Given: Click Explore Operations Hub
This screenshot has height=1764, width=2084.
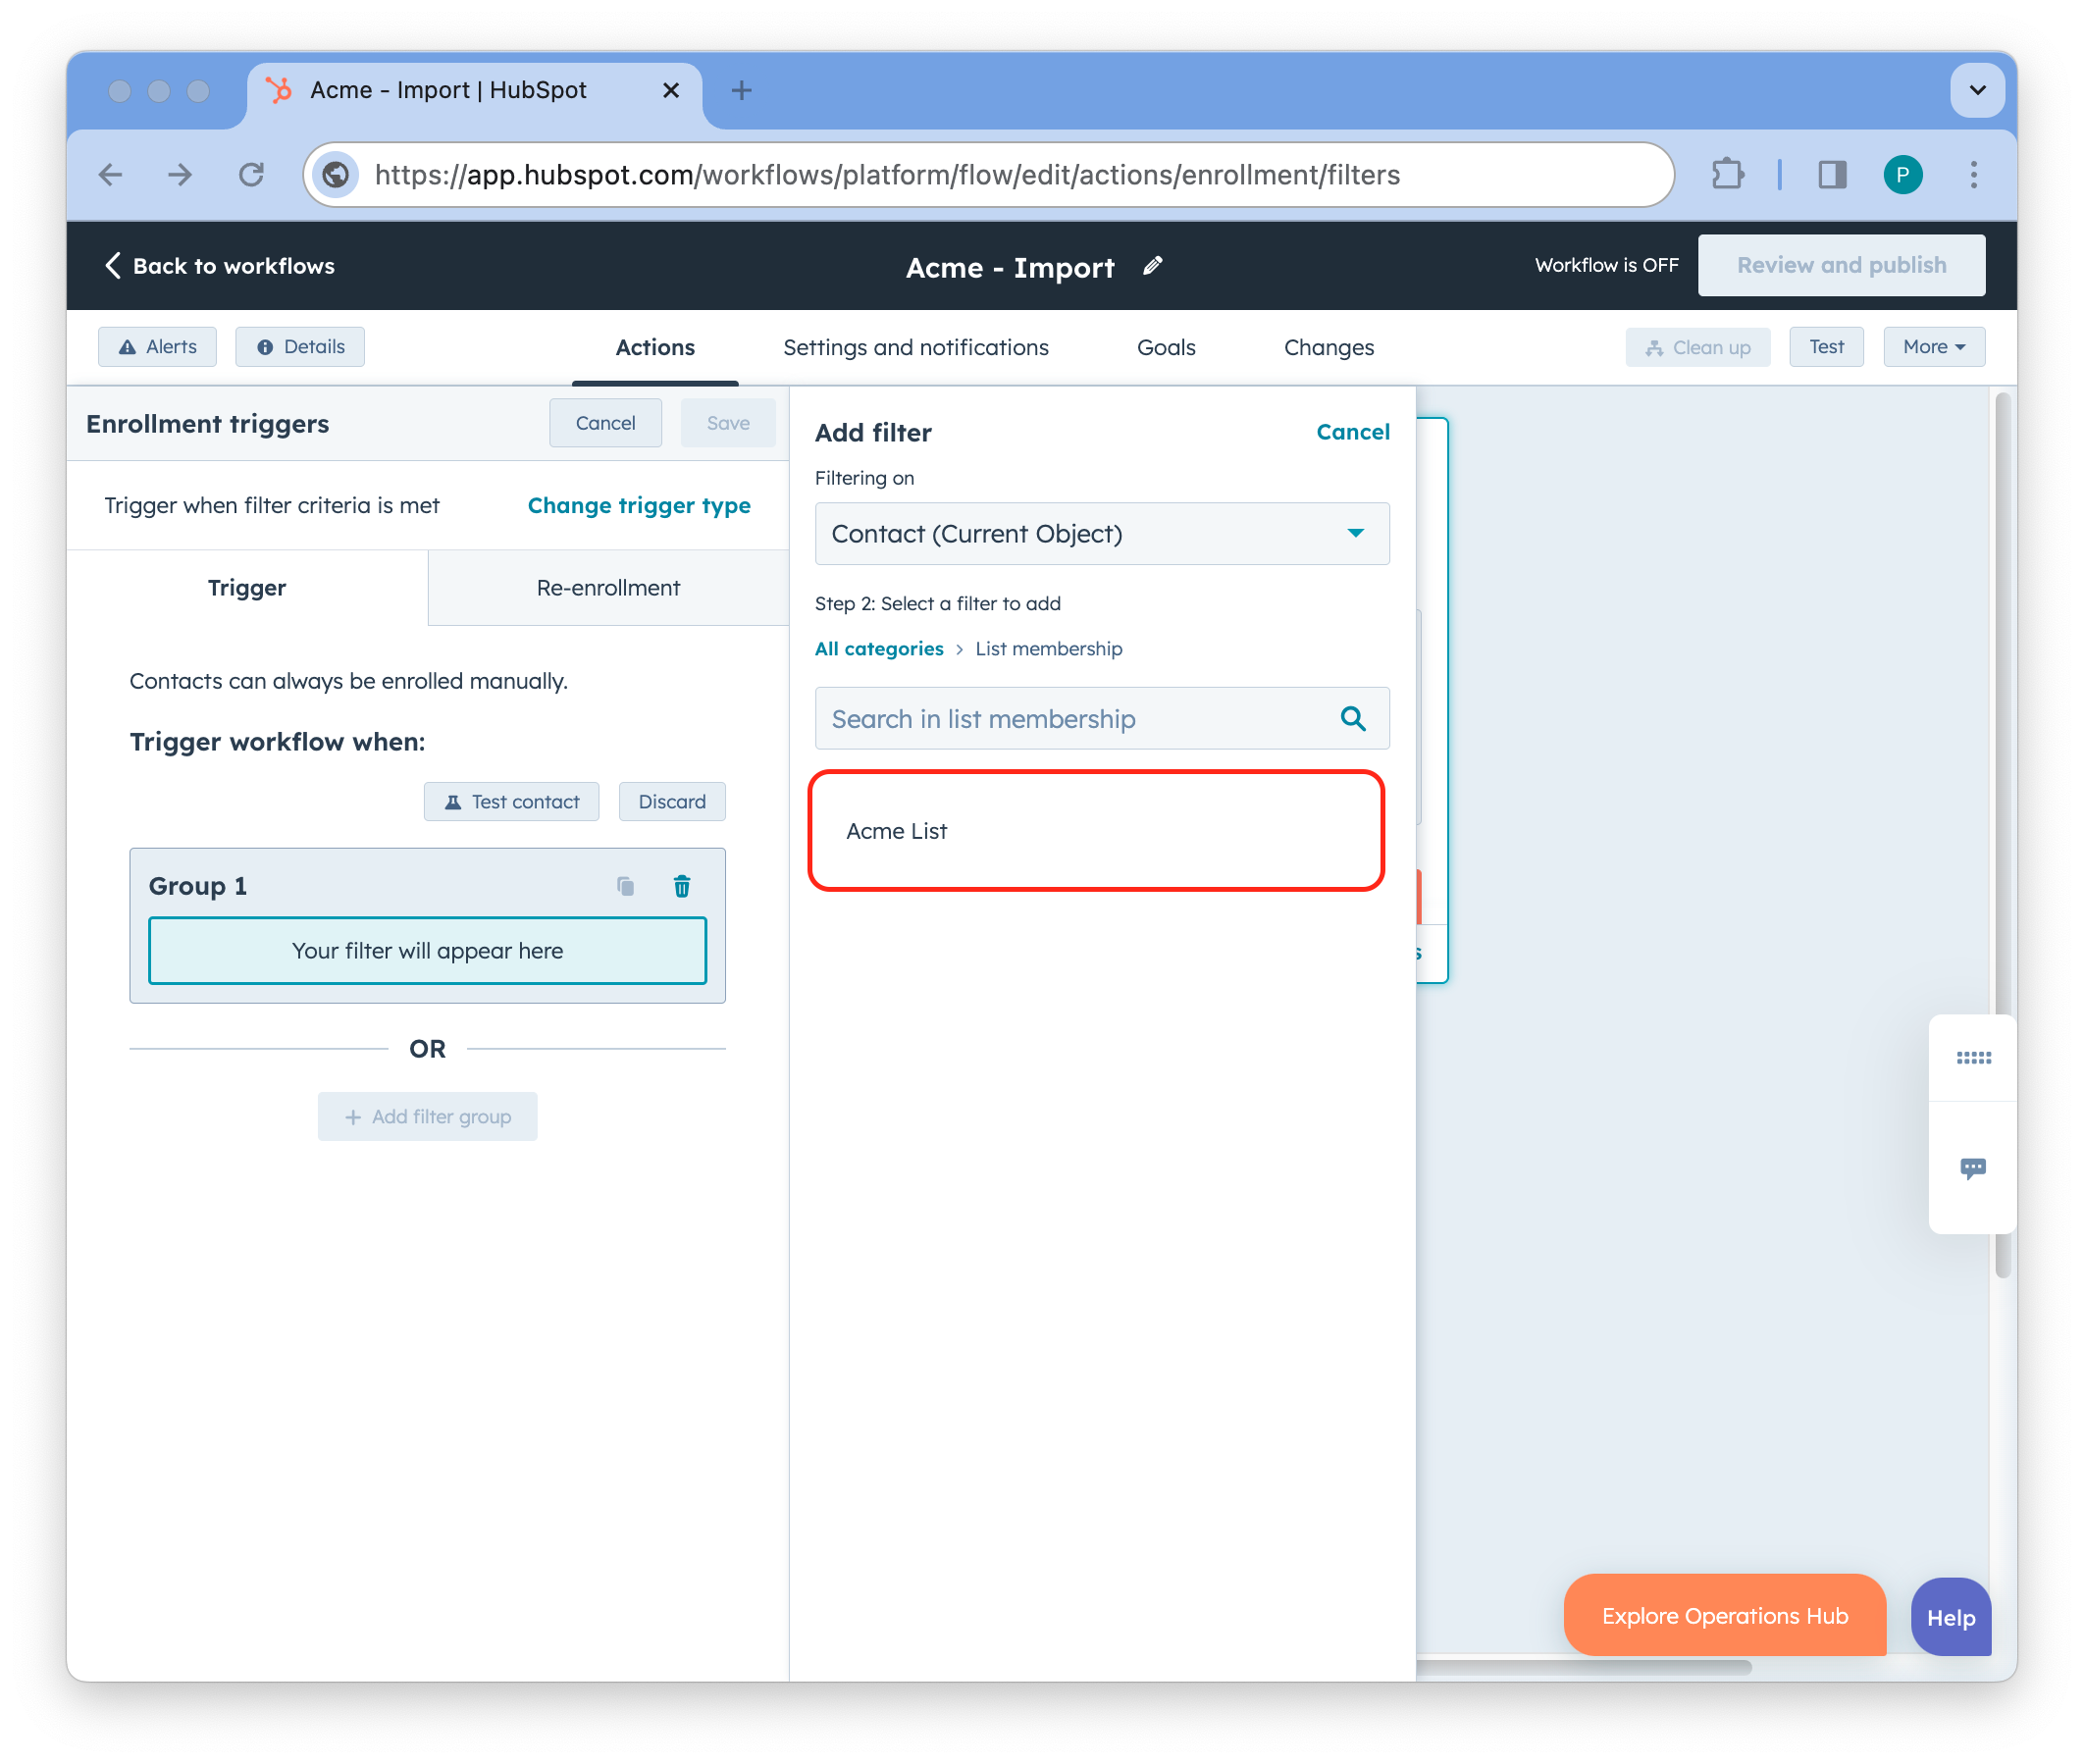Looking at the screenshot, I should (x=1724, y=1616).
